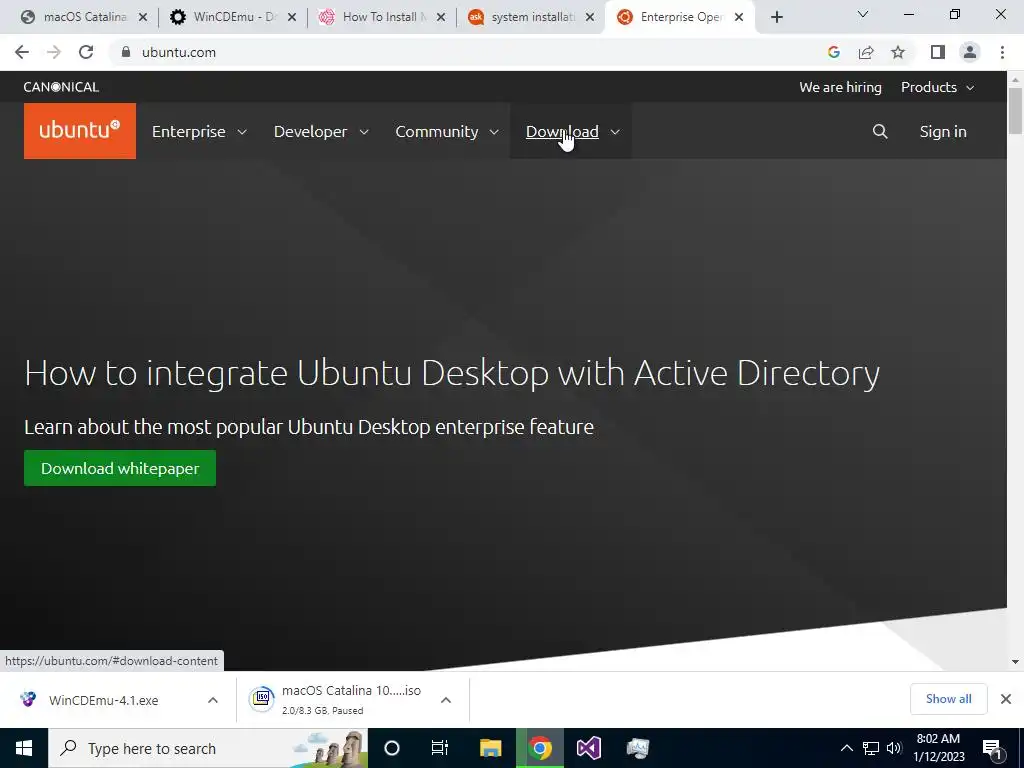Bookmark this page with the star icon
1024x768 pixels.
click(x=898, y=52)
